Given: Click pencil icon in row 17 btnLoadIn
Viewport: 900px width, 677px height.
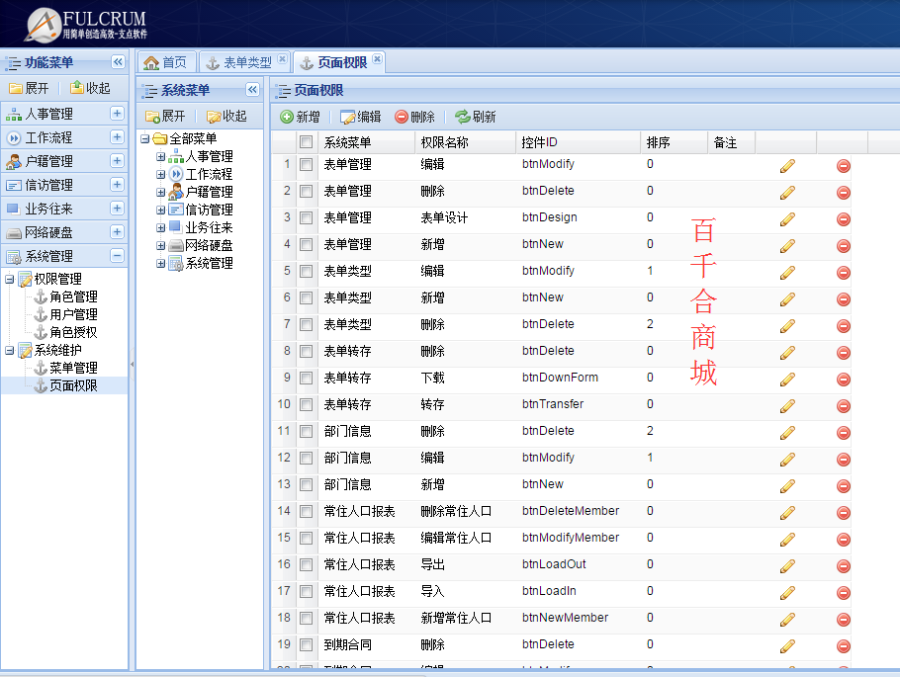Looking at the screenshot, I should 788,593.
